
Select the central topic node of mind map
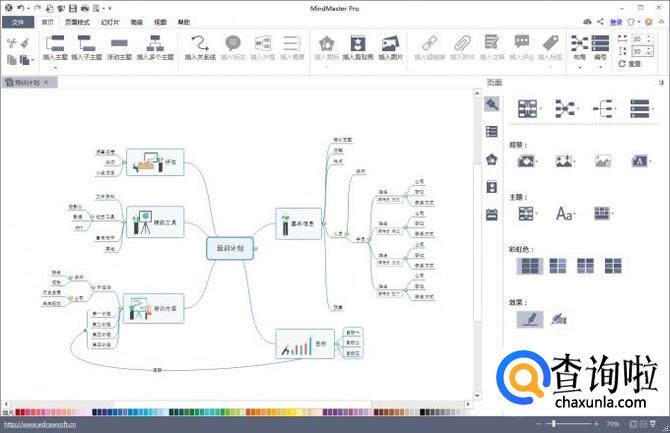tap(230, 248)
